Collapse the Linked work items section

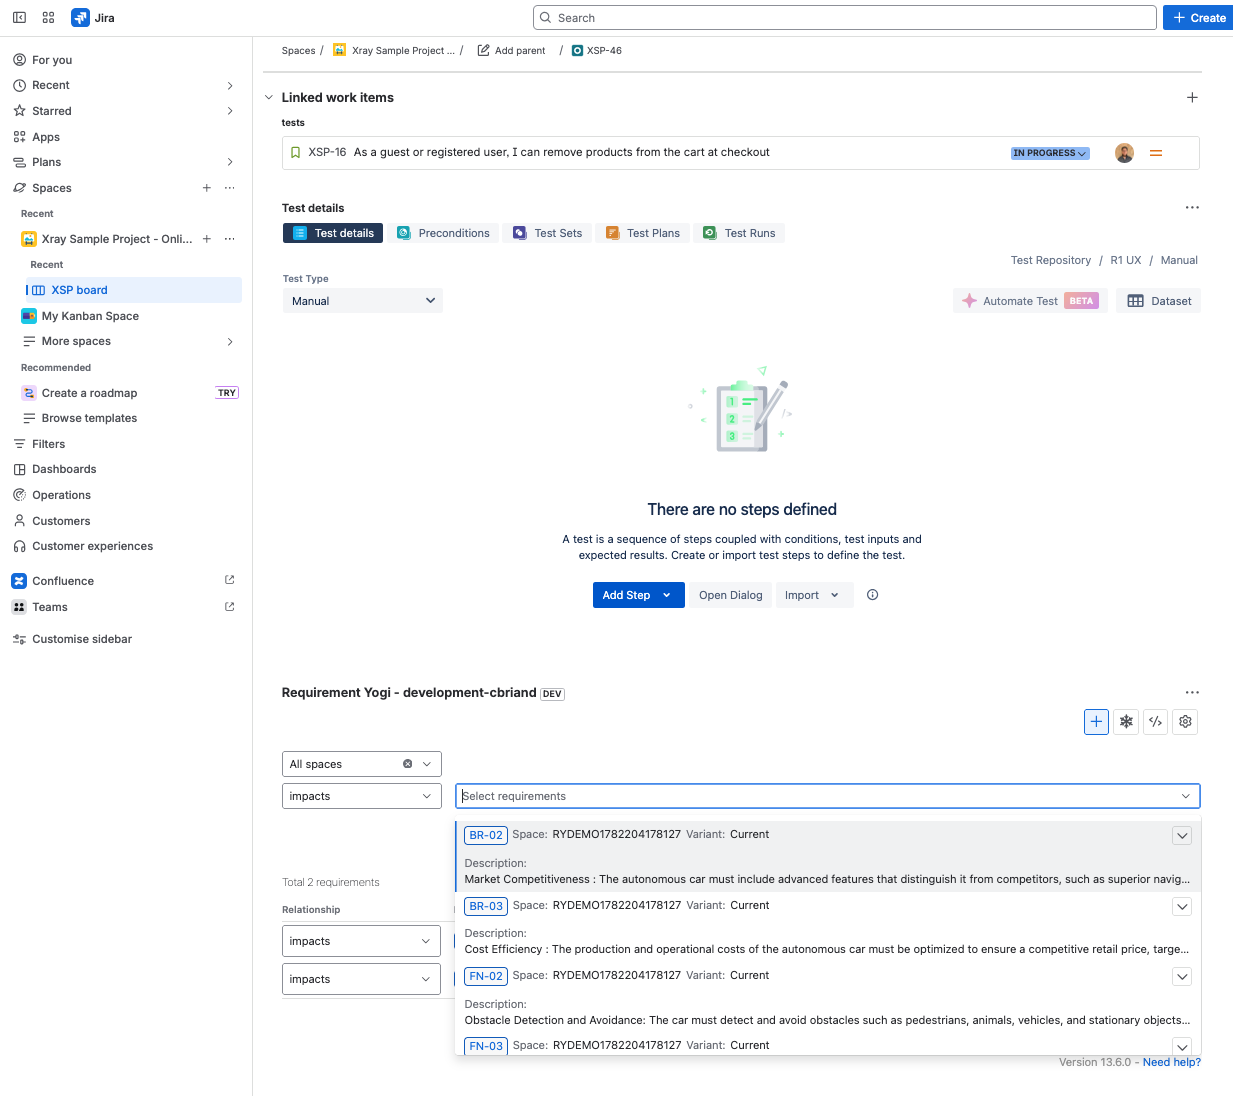[268, 97]
